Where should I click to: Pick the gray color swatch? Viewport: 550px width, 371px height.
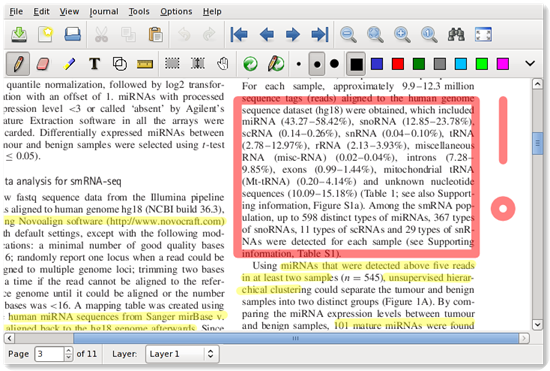[x=440, y=64]
